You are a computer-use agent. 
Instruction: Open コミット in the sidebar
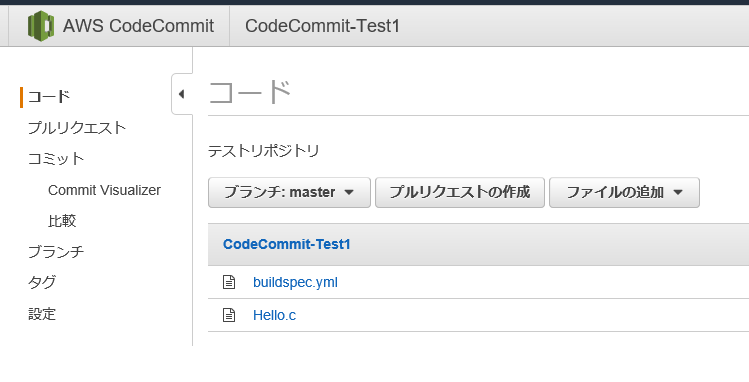click(x=56, y=159)
